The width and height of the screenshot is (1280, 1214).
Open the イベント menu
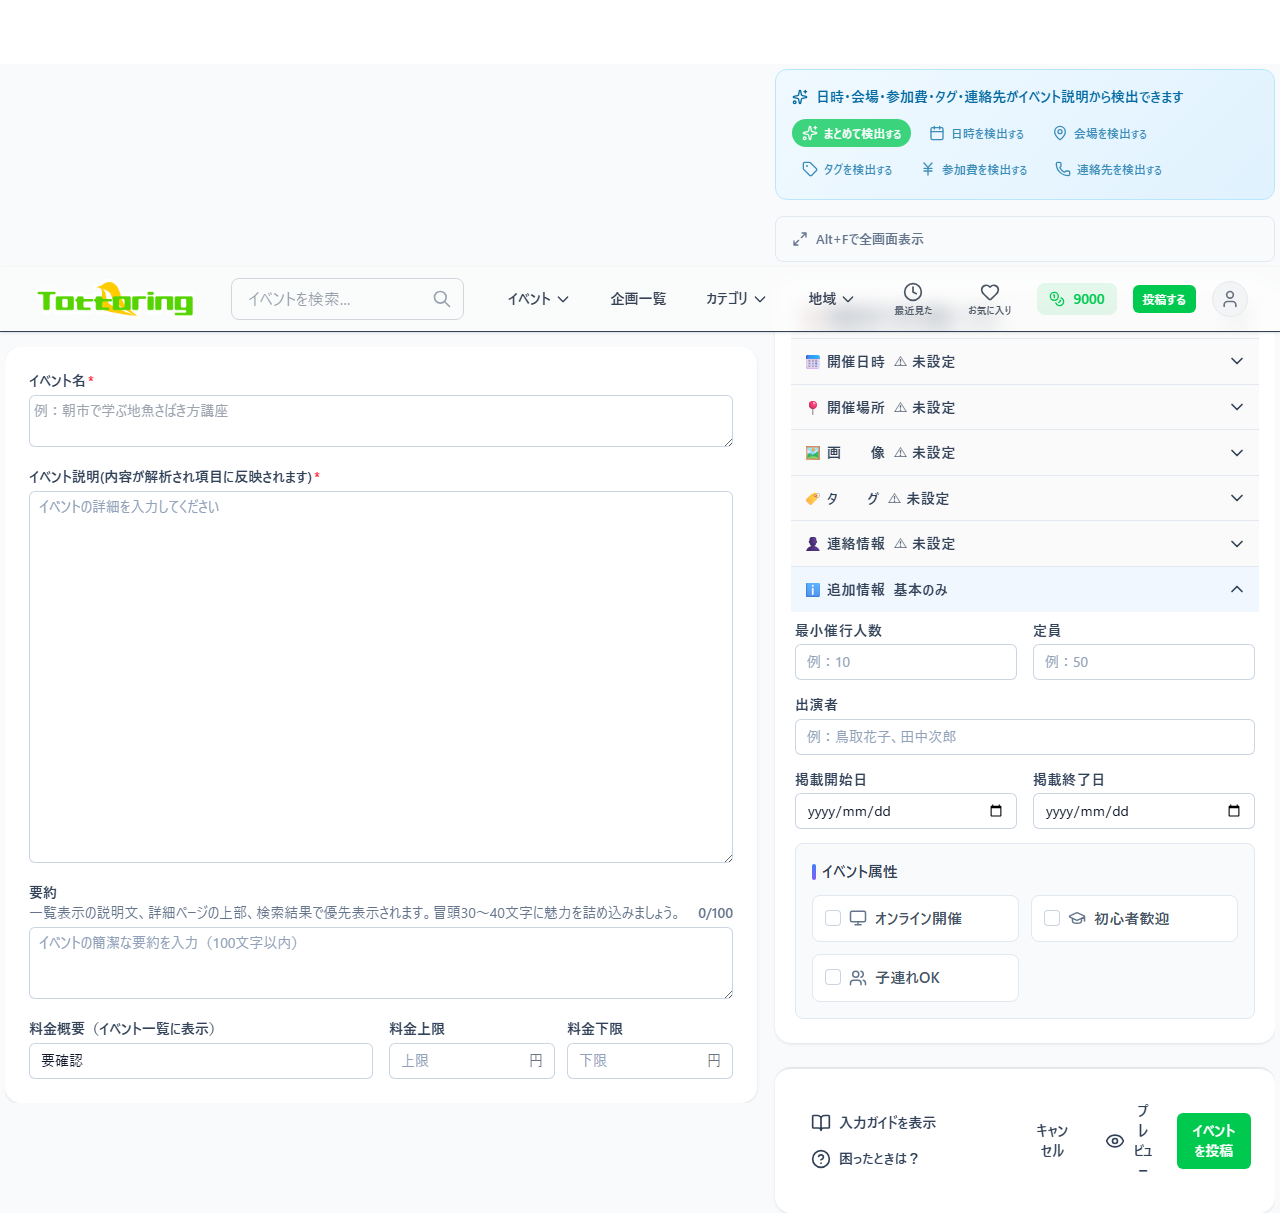538,299
